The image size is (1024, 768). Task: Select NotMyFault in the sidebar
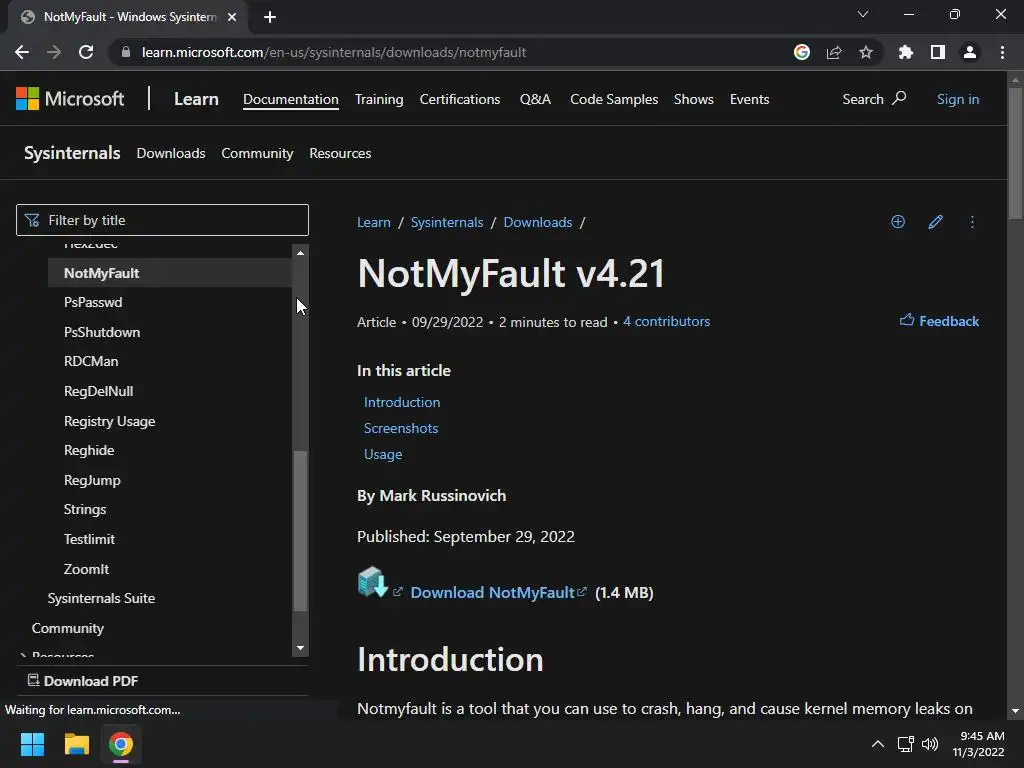170,273
